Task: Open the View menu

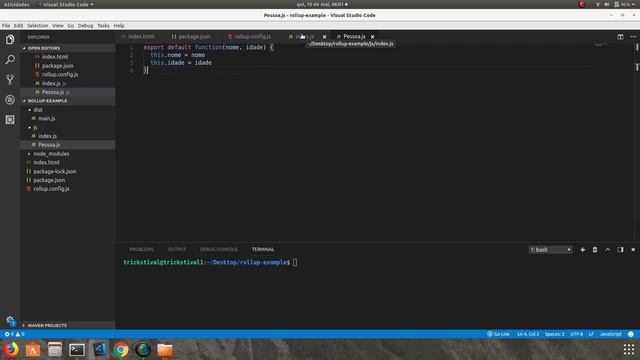Action: tap(58, 26)
